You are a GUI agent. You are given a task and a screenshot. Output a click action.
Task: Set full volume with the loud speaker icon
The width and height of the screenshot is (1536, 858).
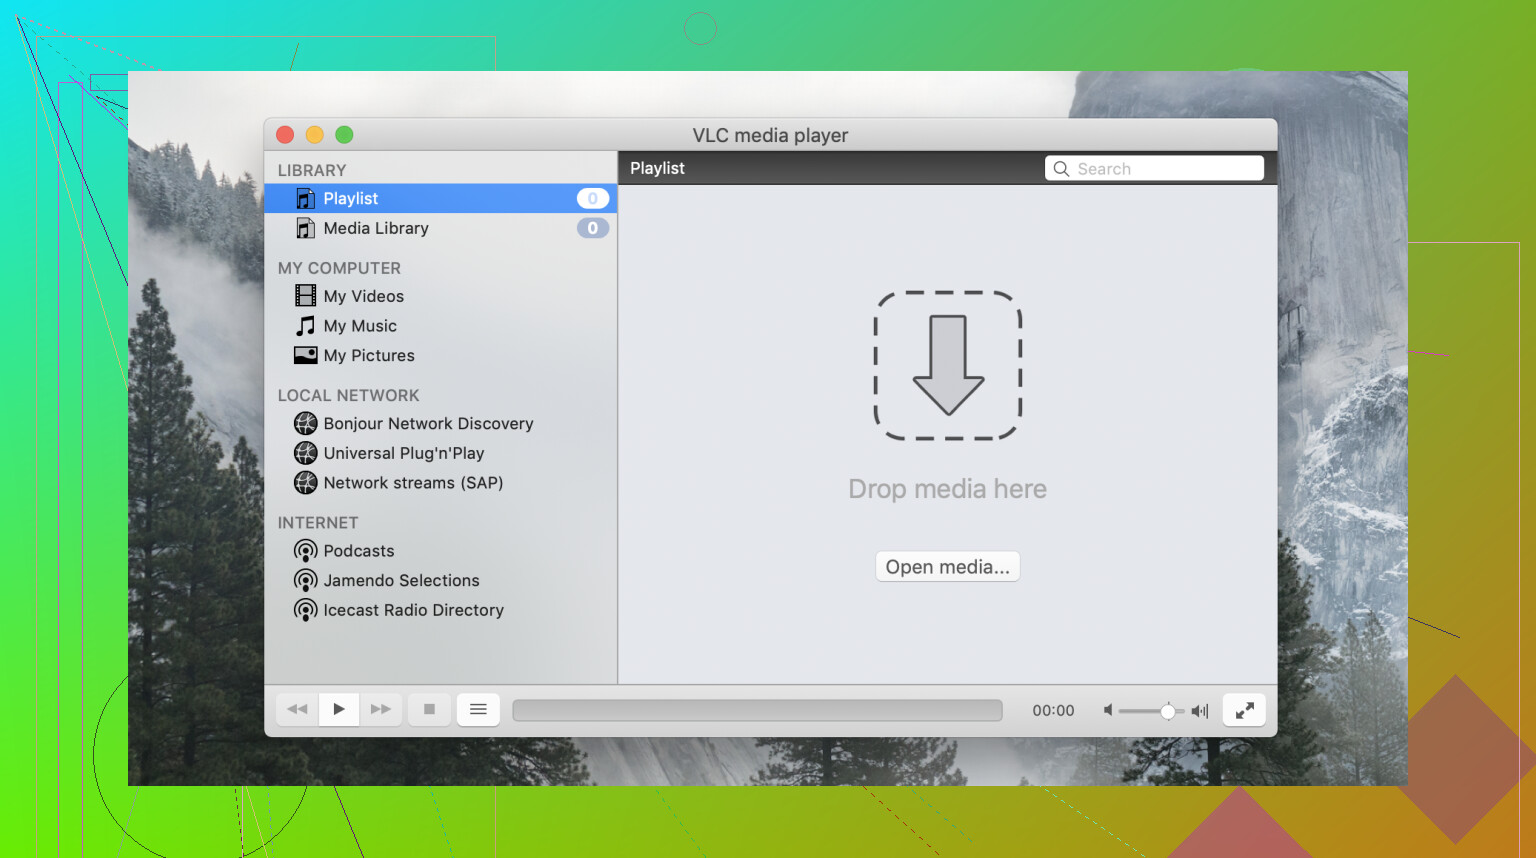pyautogui.click(x=1200, y=711)
